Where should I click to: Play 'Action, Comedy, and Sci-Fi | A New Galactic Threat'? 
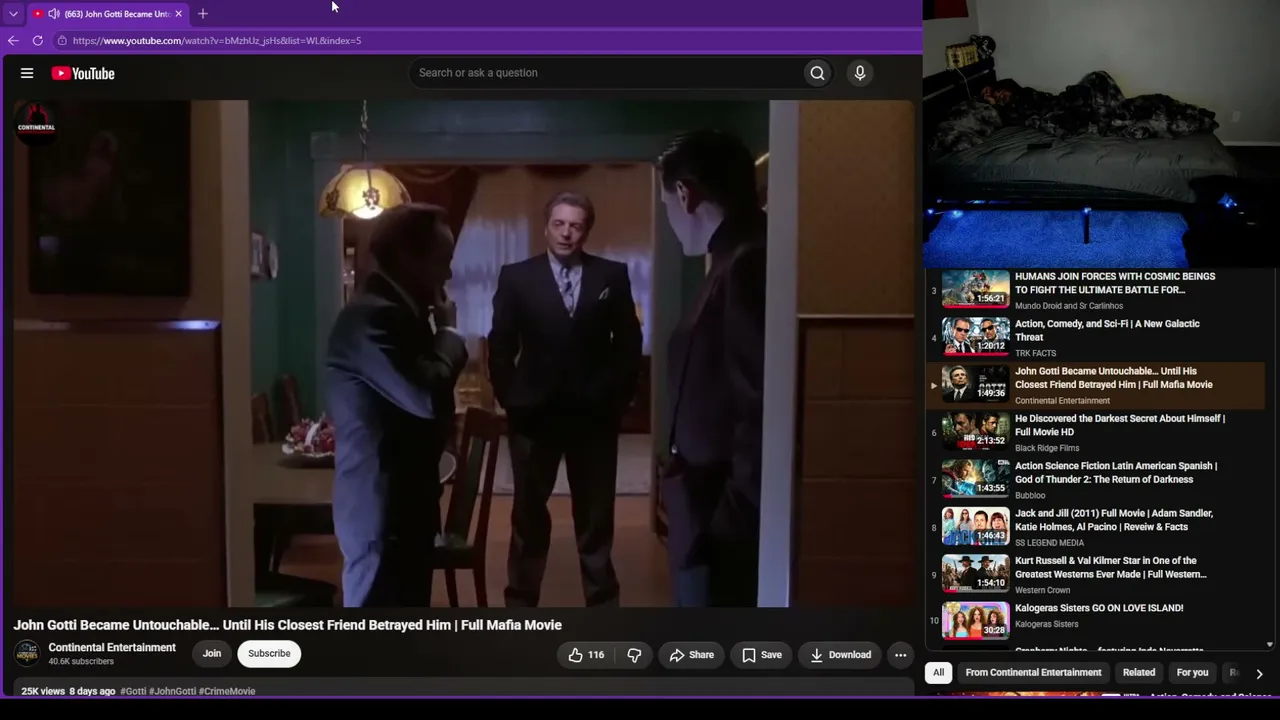click(1107, 330)
